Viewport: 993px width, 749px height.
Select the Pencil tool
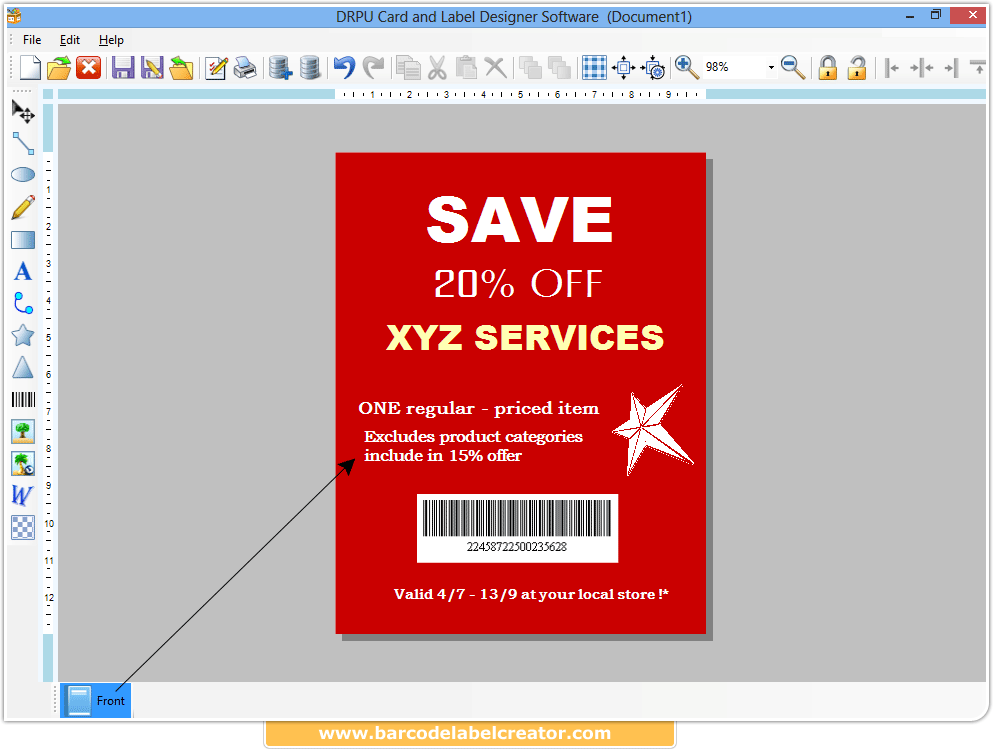click(x=22, y=206)
